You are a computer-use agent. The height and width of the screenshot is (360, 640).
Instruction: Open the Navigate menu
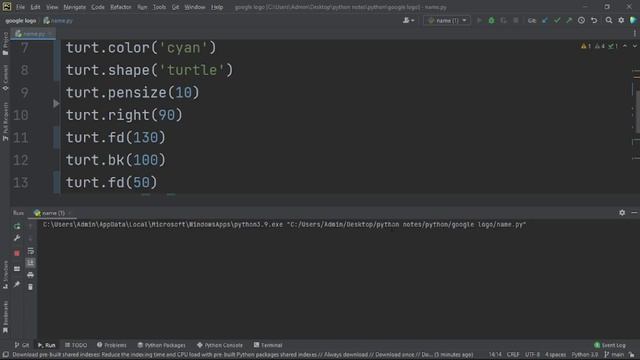(75, 7)
